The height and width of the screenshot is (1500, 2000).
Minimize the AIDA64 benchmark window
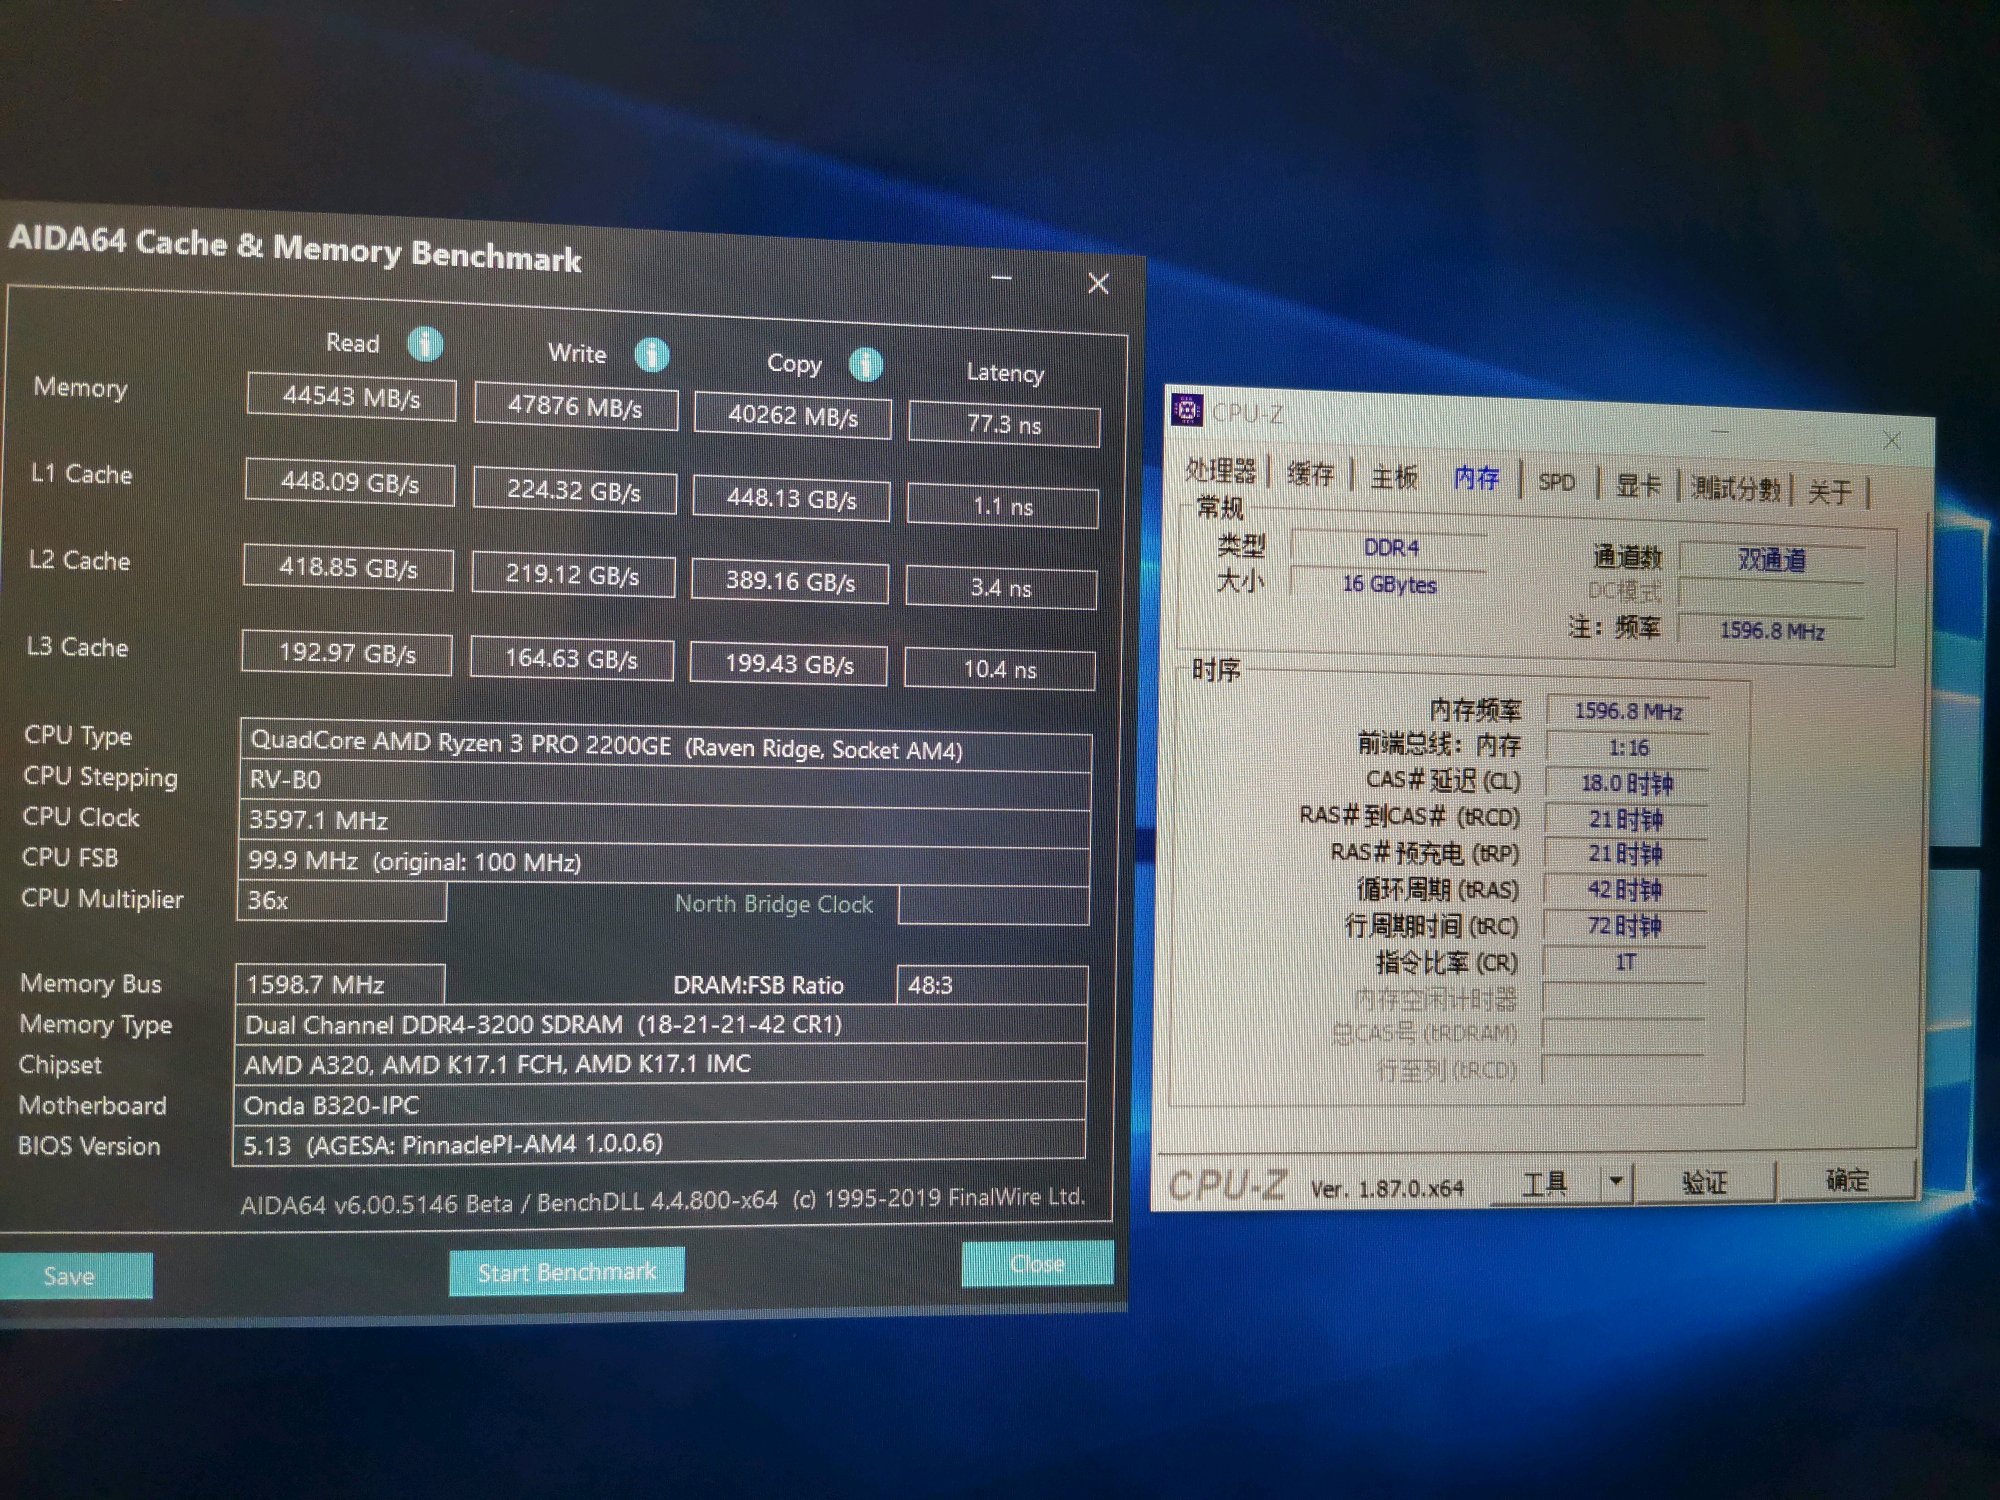[x=1001, y=278]
